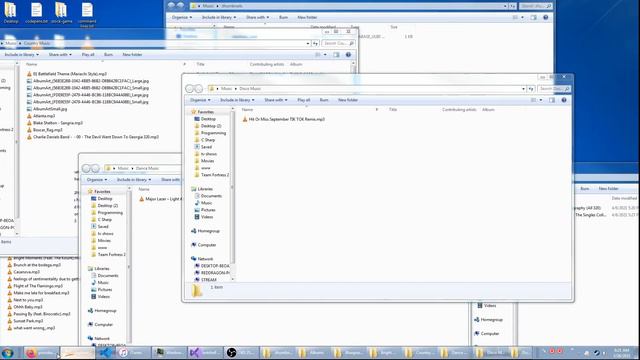The image size is (640, 360).
Task: Open help in the topmost background window
Action: tap(545, 18)
